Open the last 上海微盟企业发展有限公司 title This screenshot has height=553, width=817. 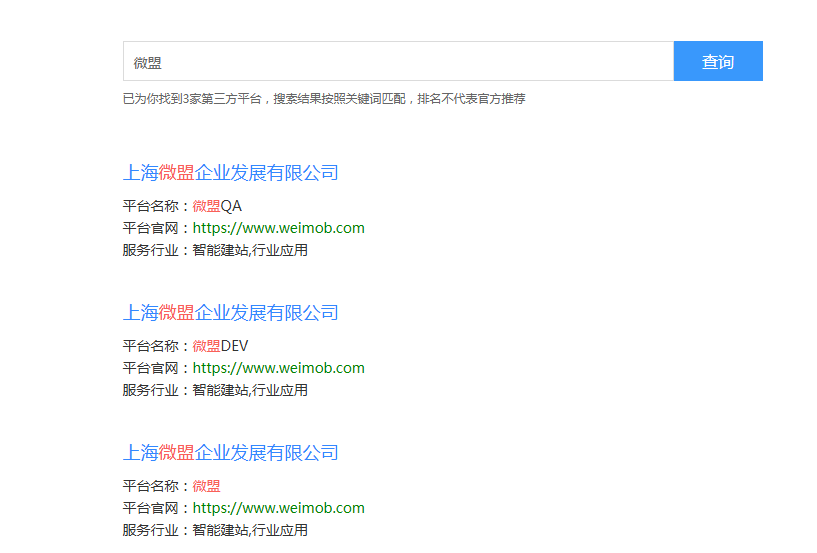tap(230, 453)
